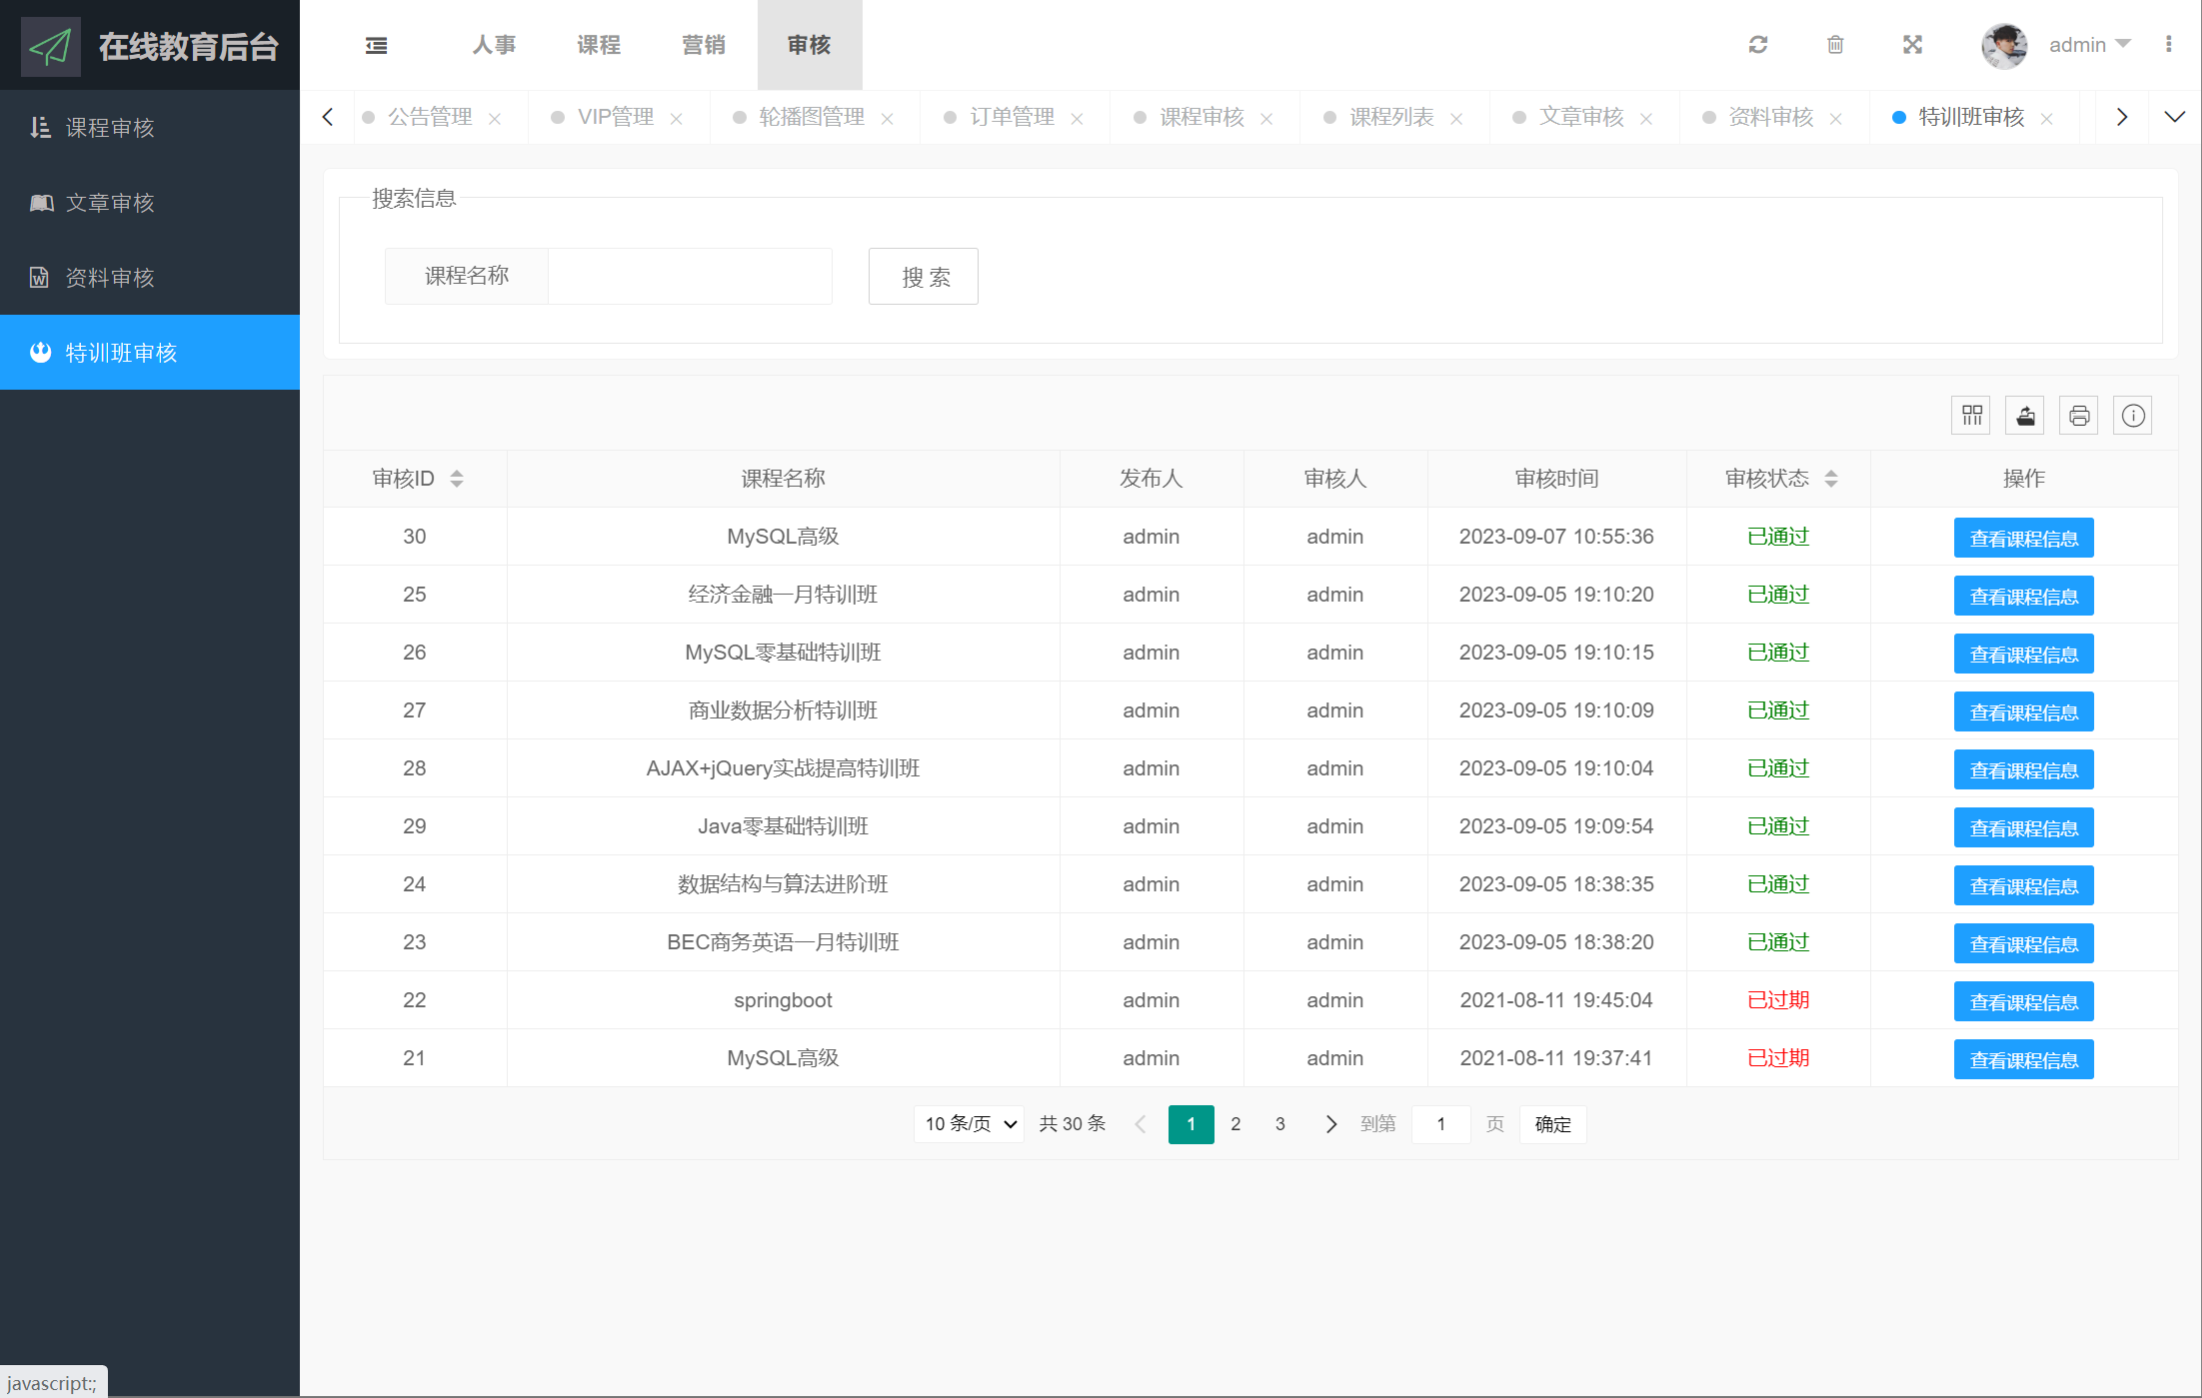Open the column filter grid icon
The width and height of the screenshot is (2202, 1398).
point(1971,415)
